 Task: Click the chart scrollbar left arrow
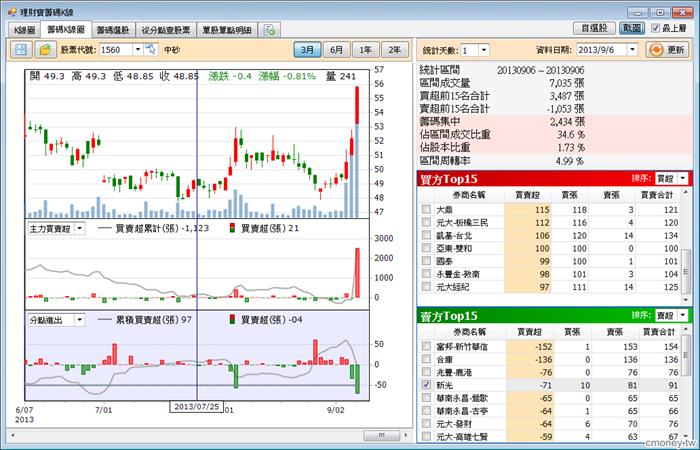pyautogui.click(x=13, y=435)
